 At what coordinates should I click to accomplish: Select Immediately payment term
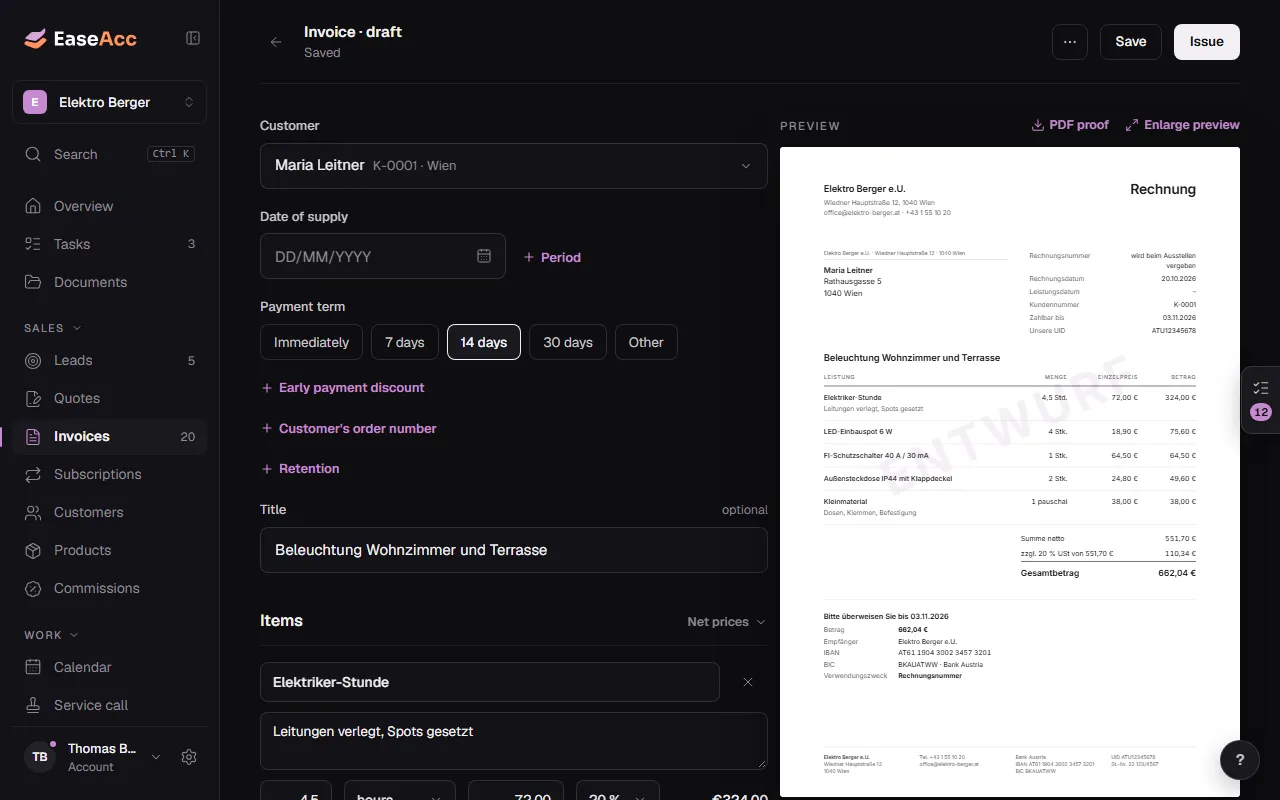click(311, 342)
